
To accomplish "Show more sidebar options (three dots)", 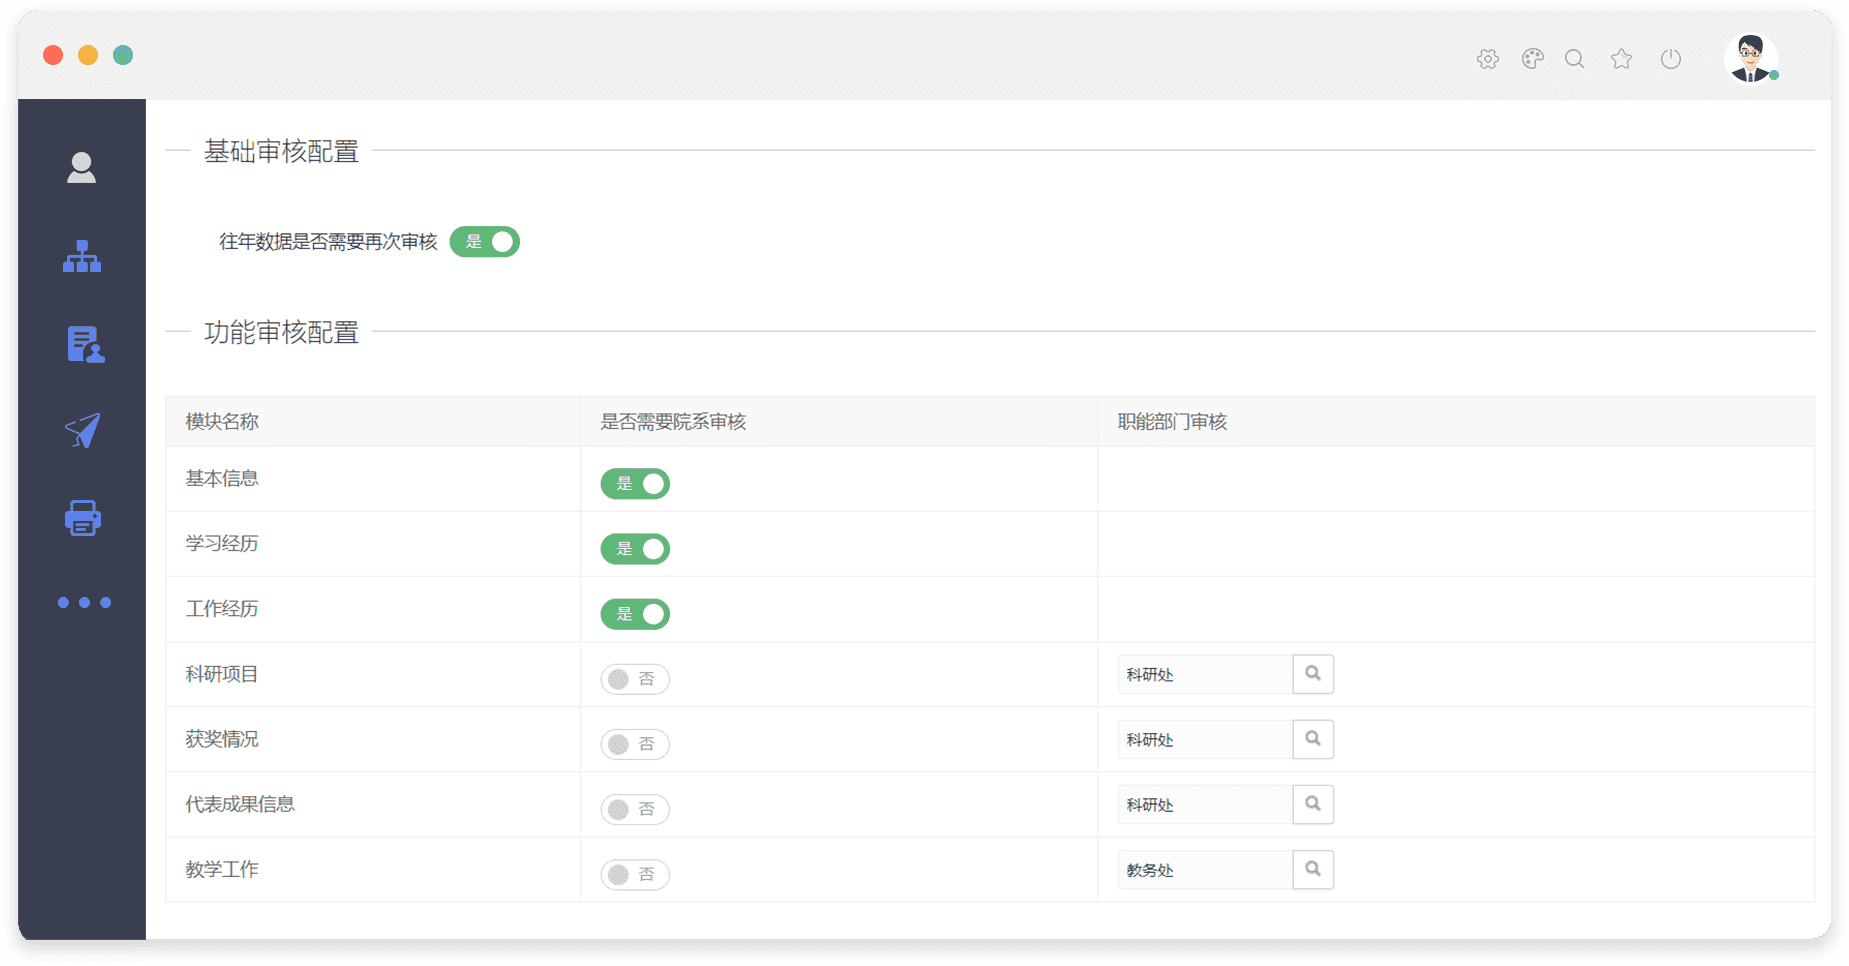I will coord(84,603).
